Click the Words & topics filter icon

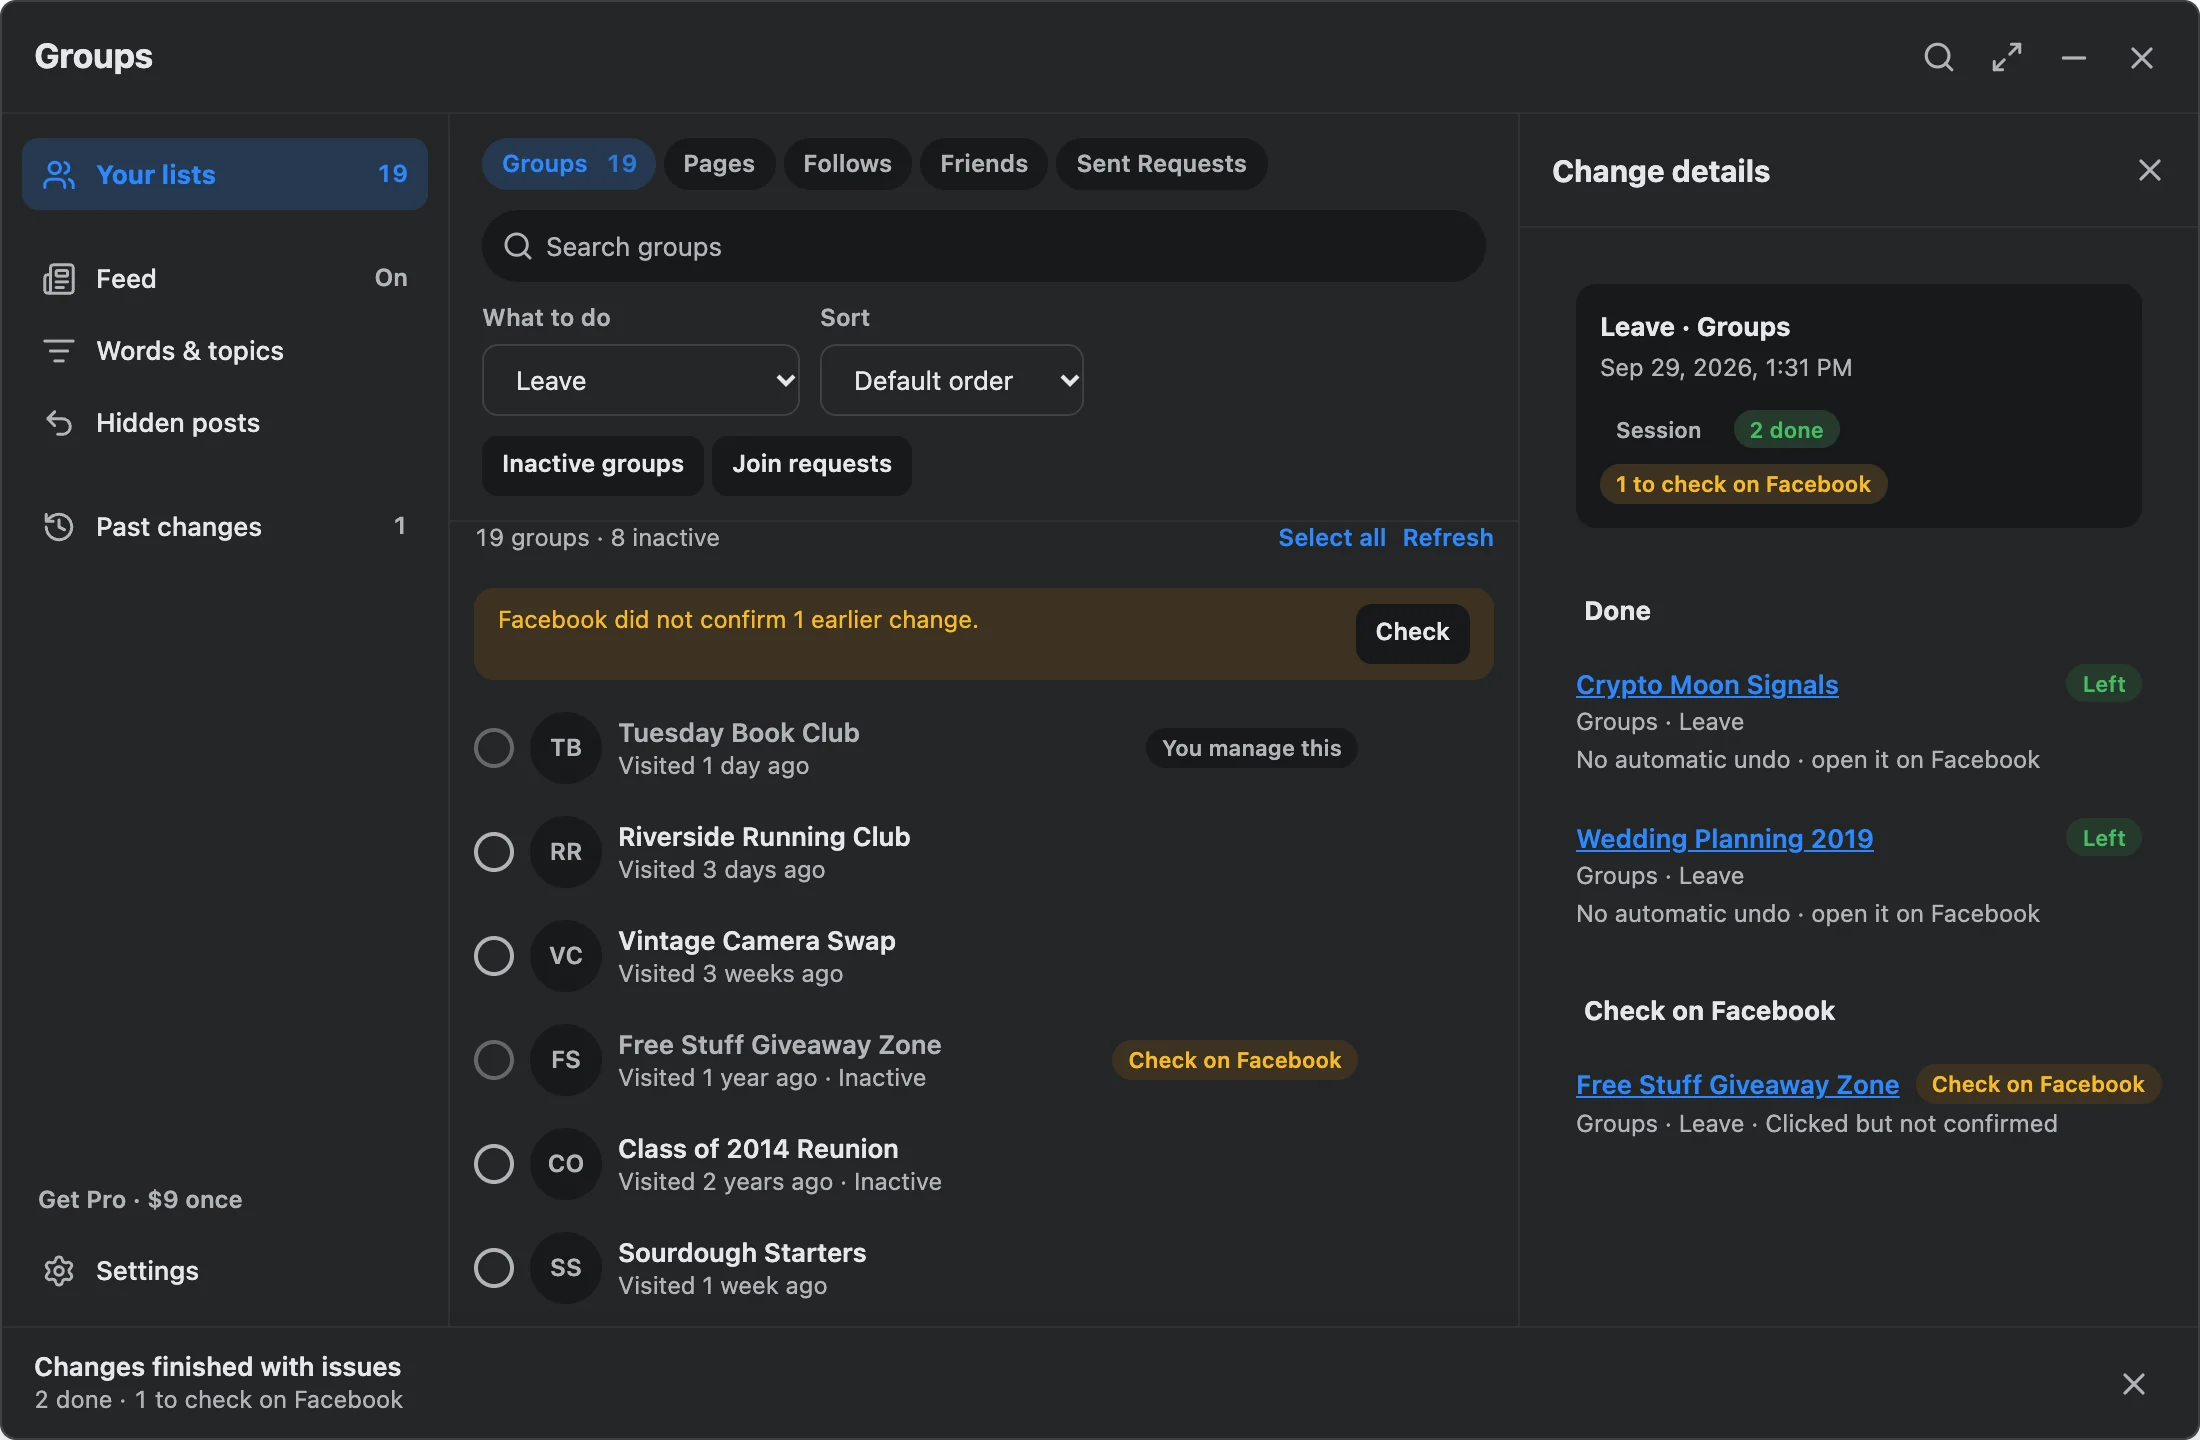tap(59, 351)
